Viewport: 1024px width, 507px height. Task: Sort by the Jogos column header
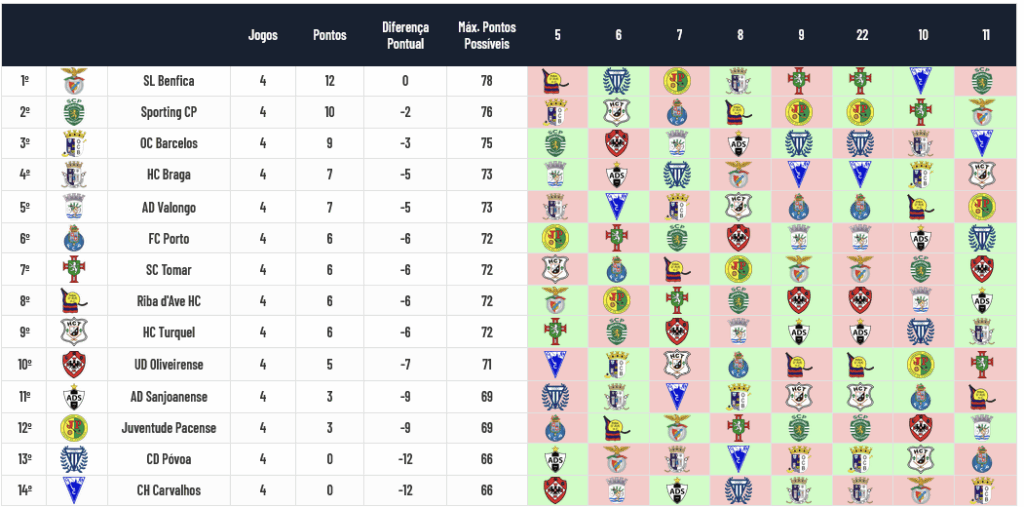click(263, 35)
